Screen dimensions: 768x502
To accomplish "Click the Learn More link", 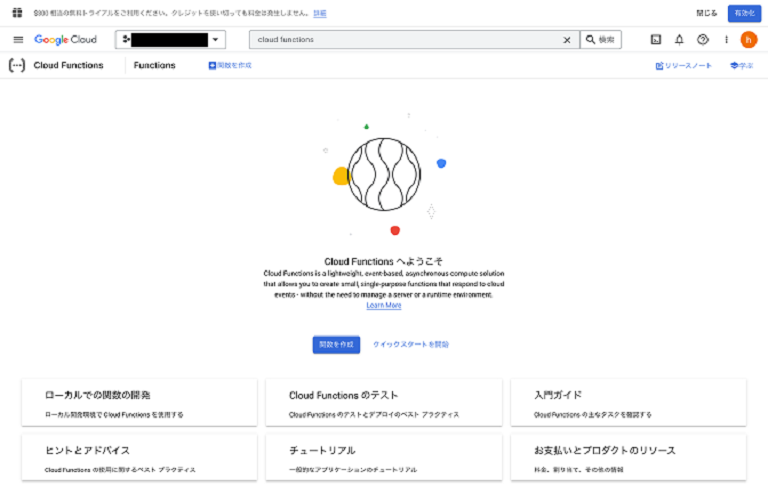I will coord(384,305).
